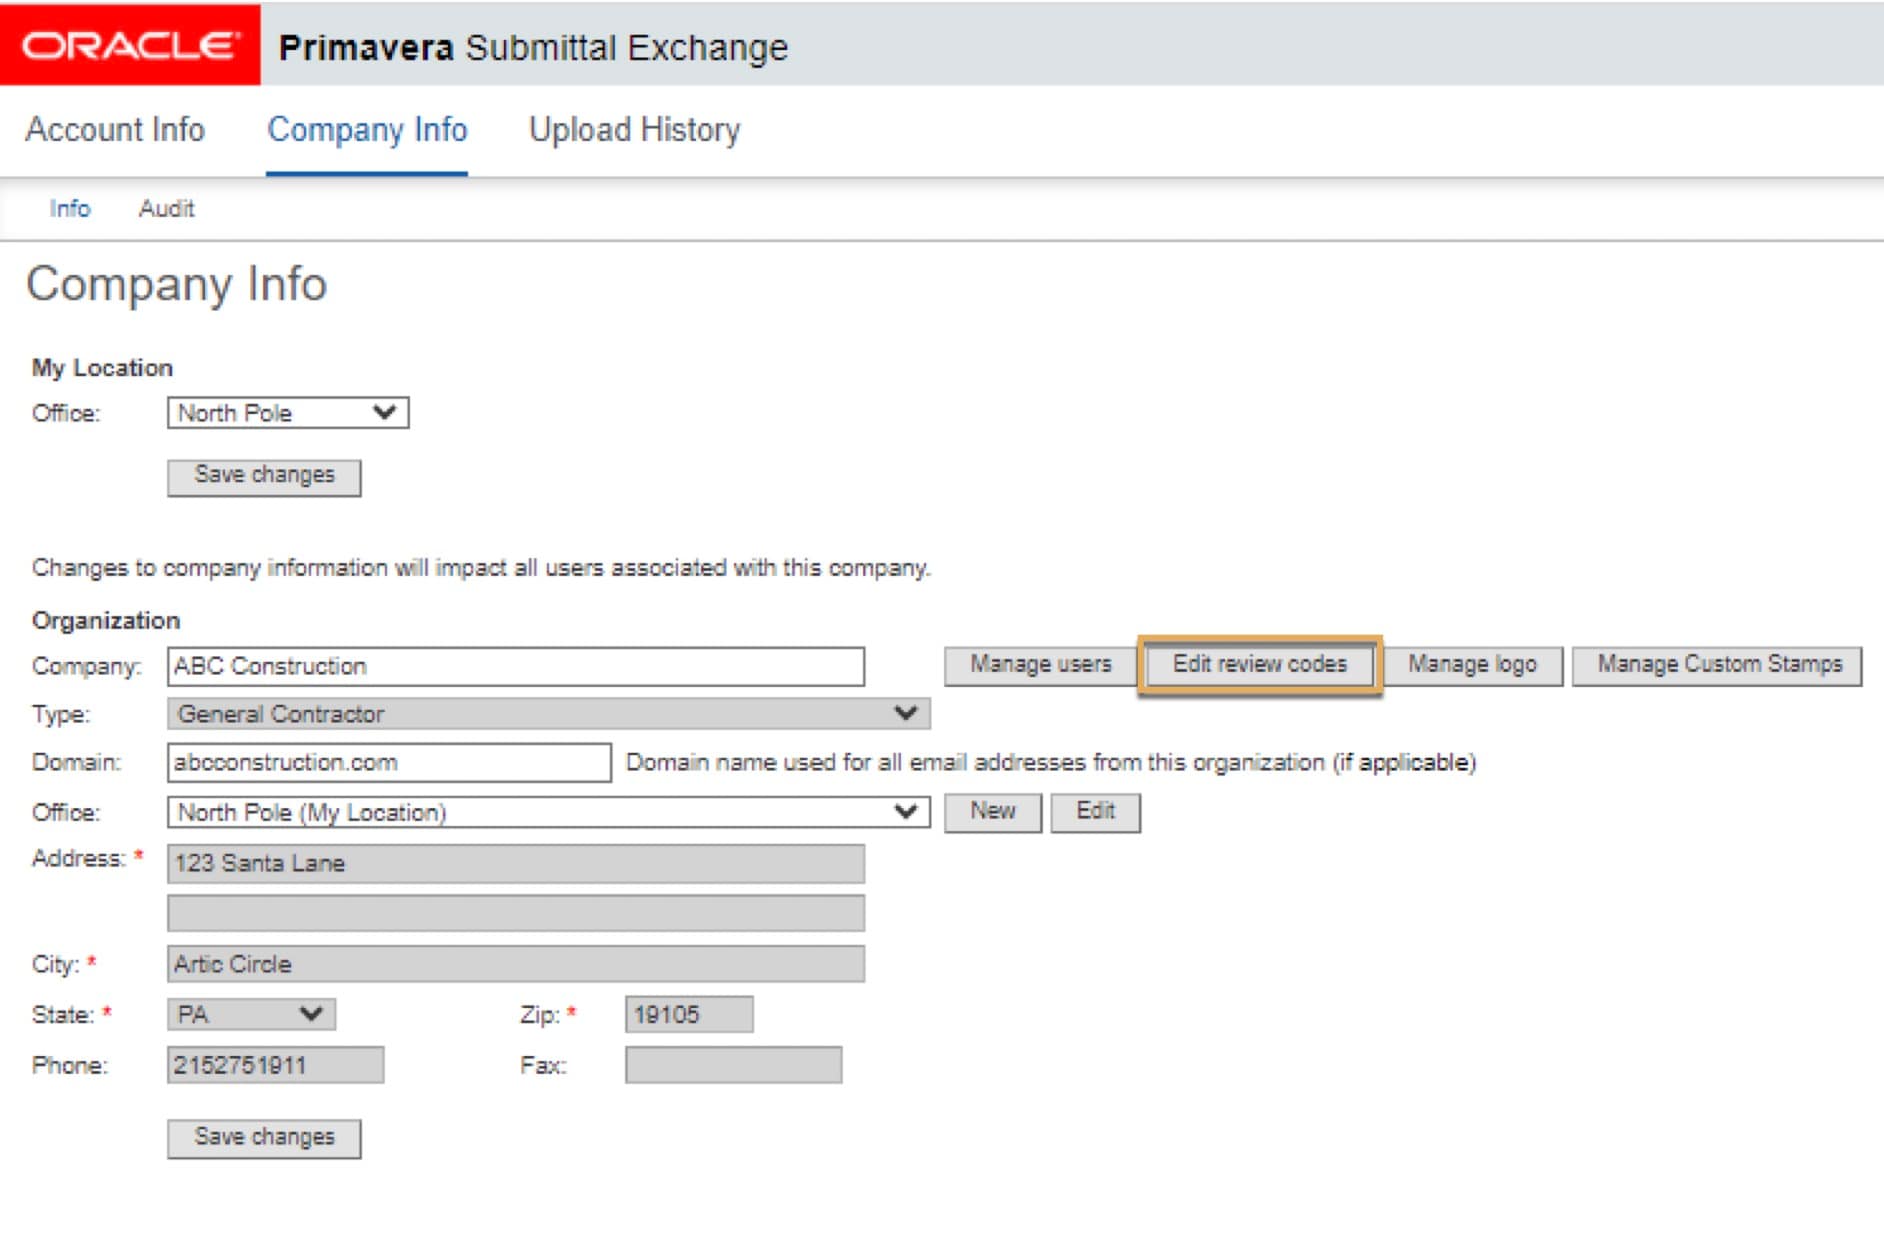The height and width of the screenshot is (1236, 1884).
Task: Expand the My Location Office dropdown
Action: 287,413
